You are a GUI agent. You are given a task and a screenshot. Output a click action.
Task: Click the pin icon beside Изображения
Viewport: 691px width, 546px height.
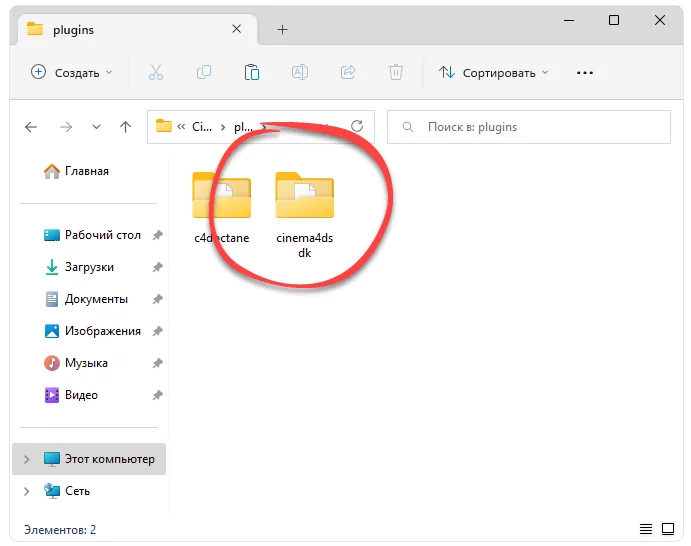pyautogui.click(x=157, y=331)
